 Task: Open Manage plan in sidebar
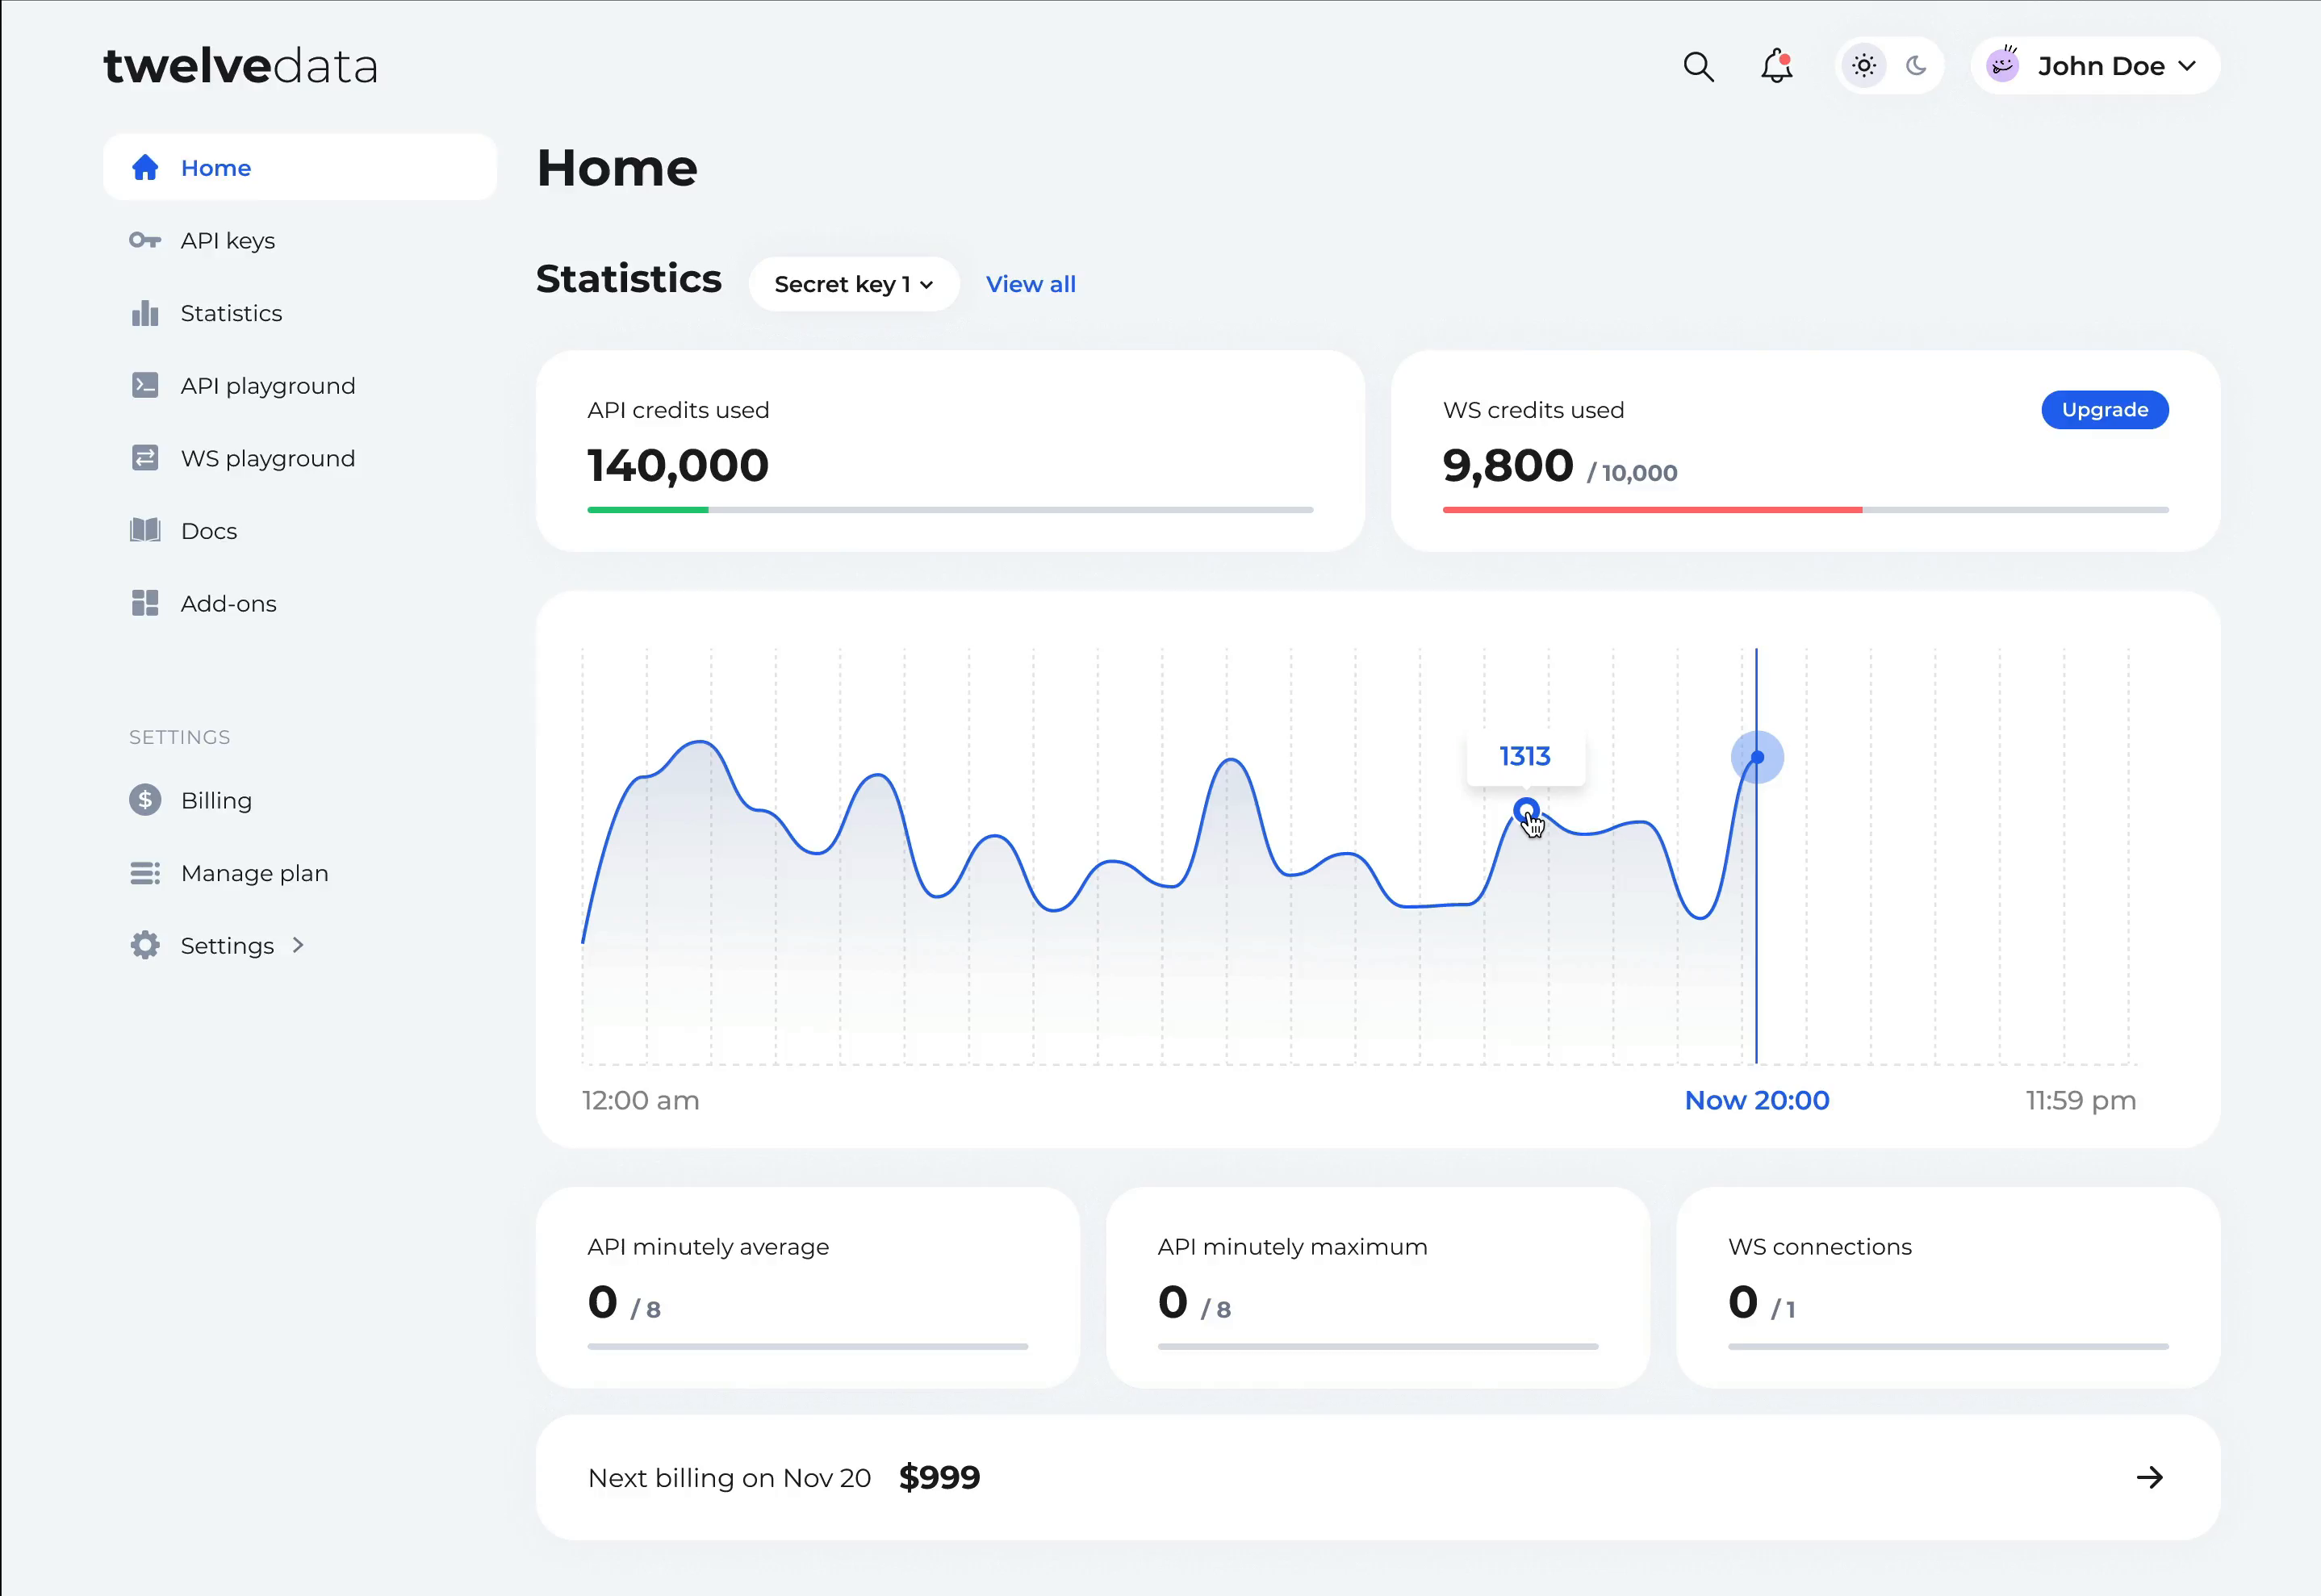tap(254, 873)
